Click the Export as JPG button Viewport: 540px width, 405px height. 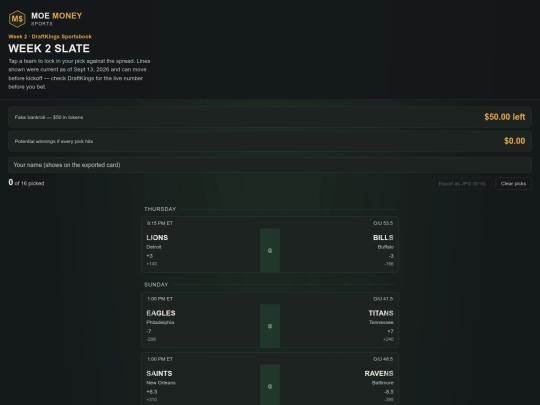(462, 184)
